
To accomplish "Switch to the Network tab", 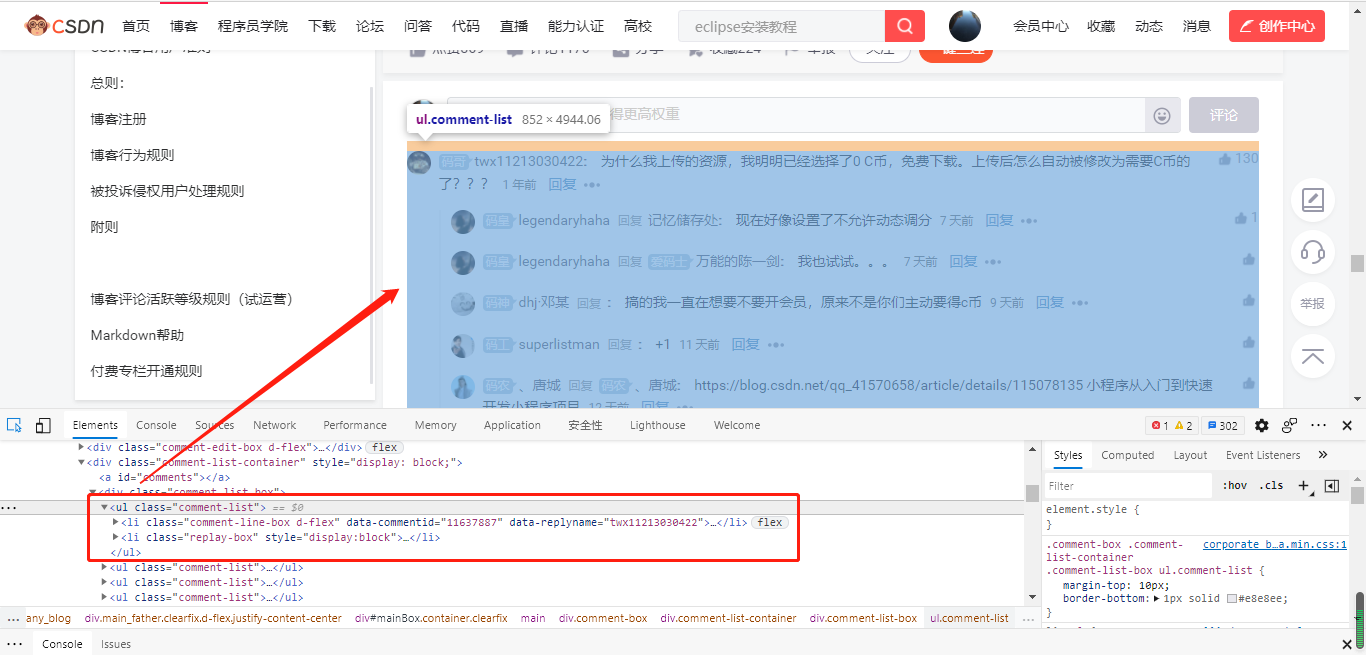I will (x=275, y=425).
